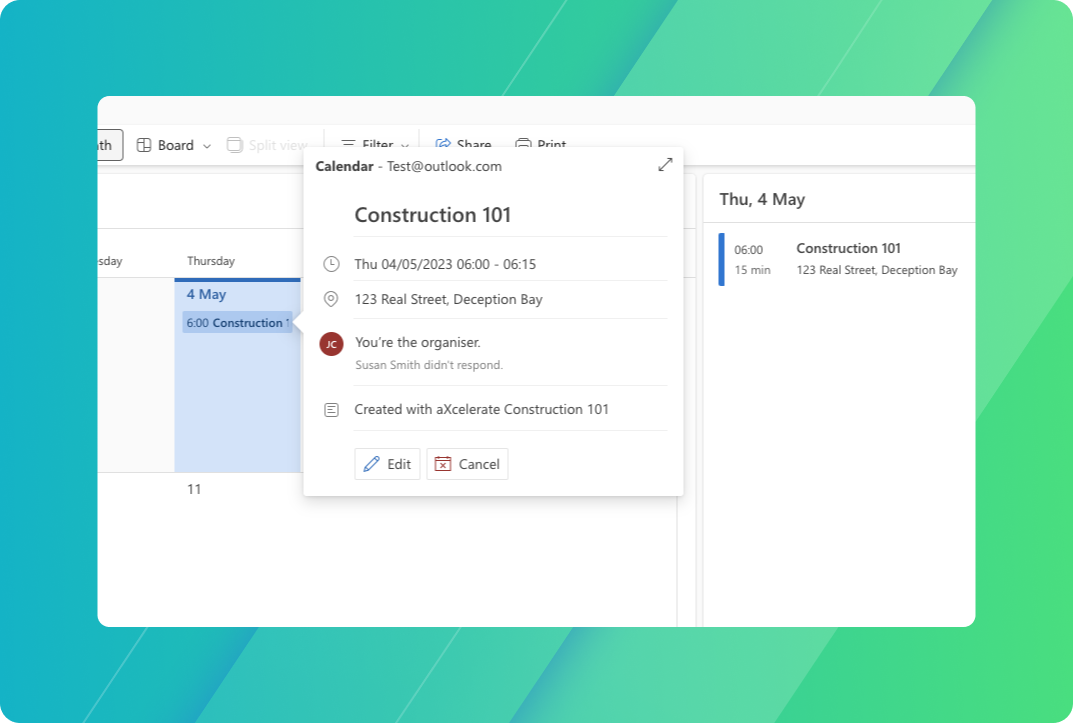Screen dimensions: 1073x723
Task: Select the 4 May date cell
Action: (237, 375)
